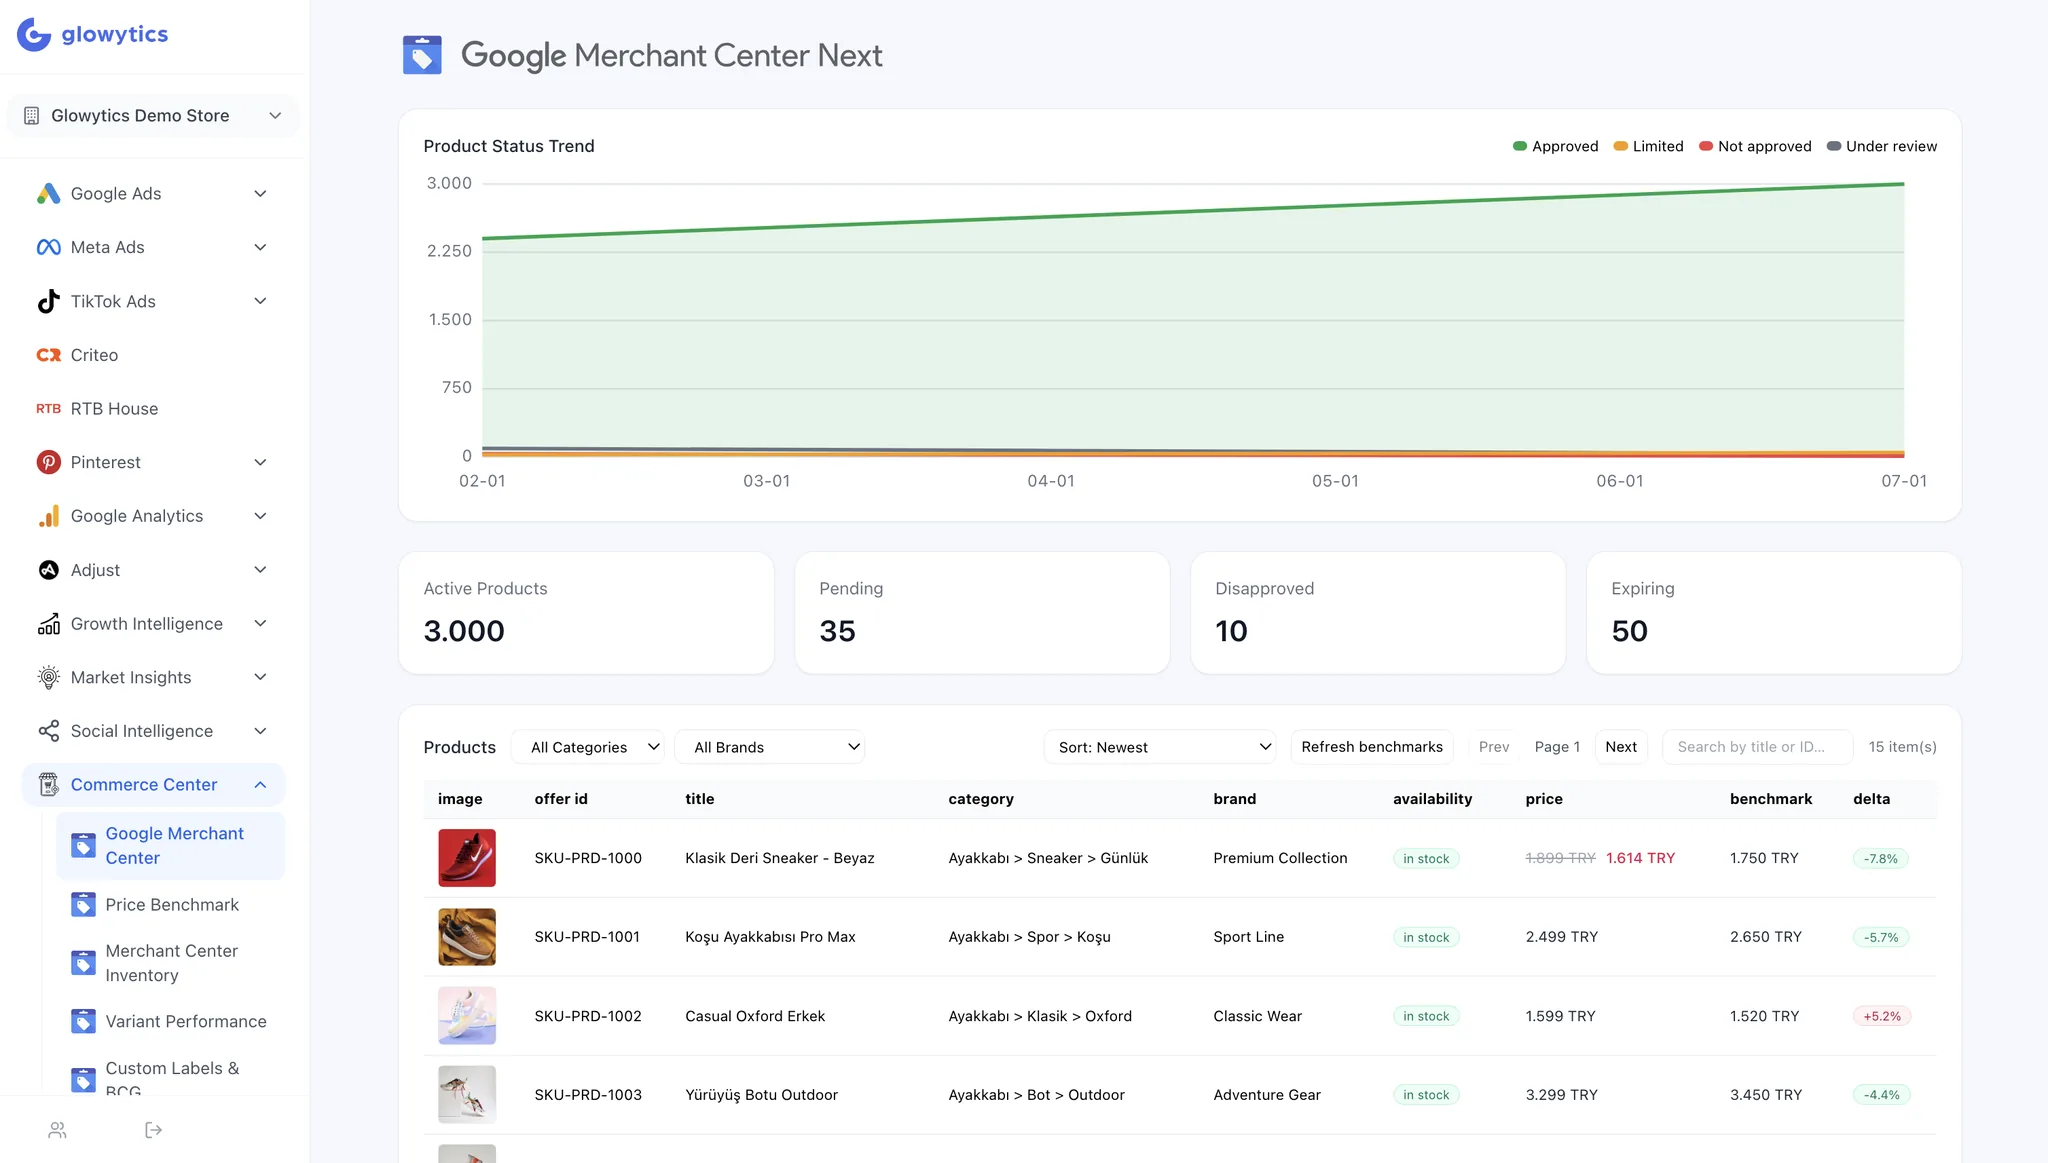Toggle the Approved series in legend
Viewport: 2048px width, 1163px height.
pos(1555,146)
